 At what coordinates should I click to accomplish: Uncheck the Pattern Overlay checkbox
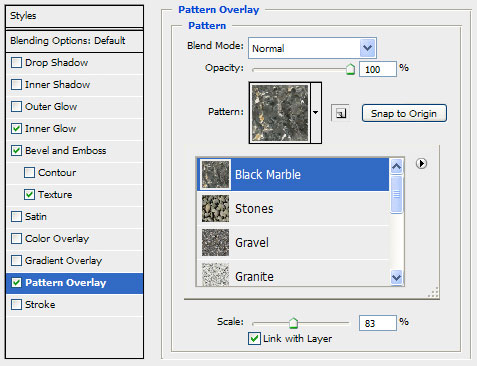coord(16,283)
